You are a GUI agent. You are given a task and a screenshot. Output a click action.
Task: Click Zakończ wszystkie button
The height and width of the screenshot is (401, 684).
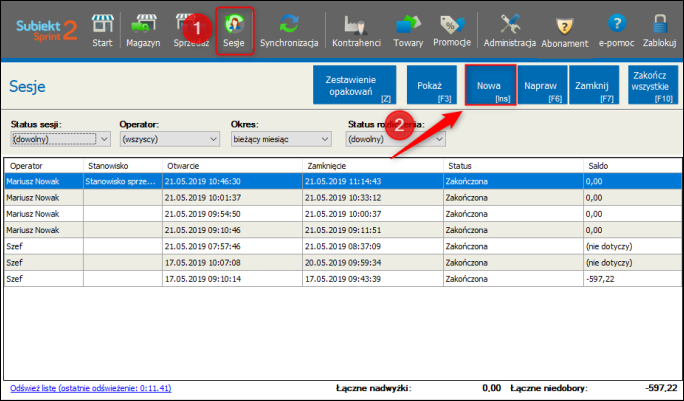(x=646, y=86)
